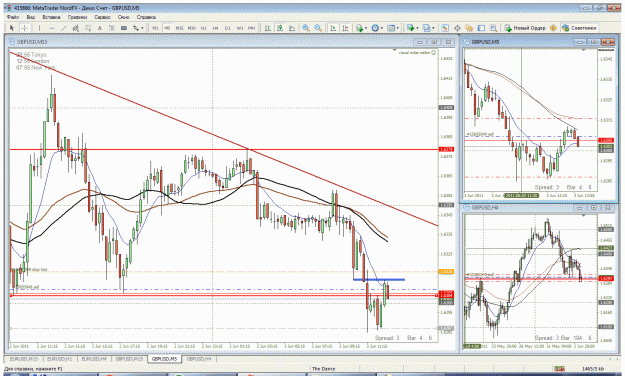Screen dimensions: 625x376
Task: Switch timeframe to H1 in toolbar
Action: pyautogui.click(x=203, y=28)
